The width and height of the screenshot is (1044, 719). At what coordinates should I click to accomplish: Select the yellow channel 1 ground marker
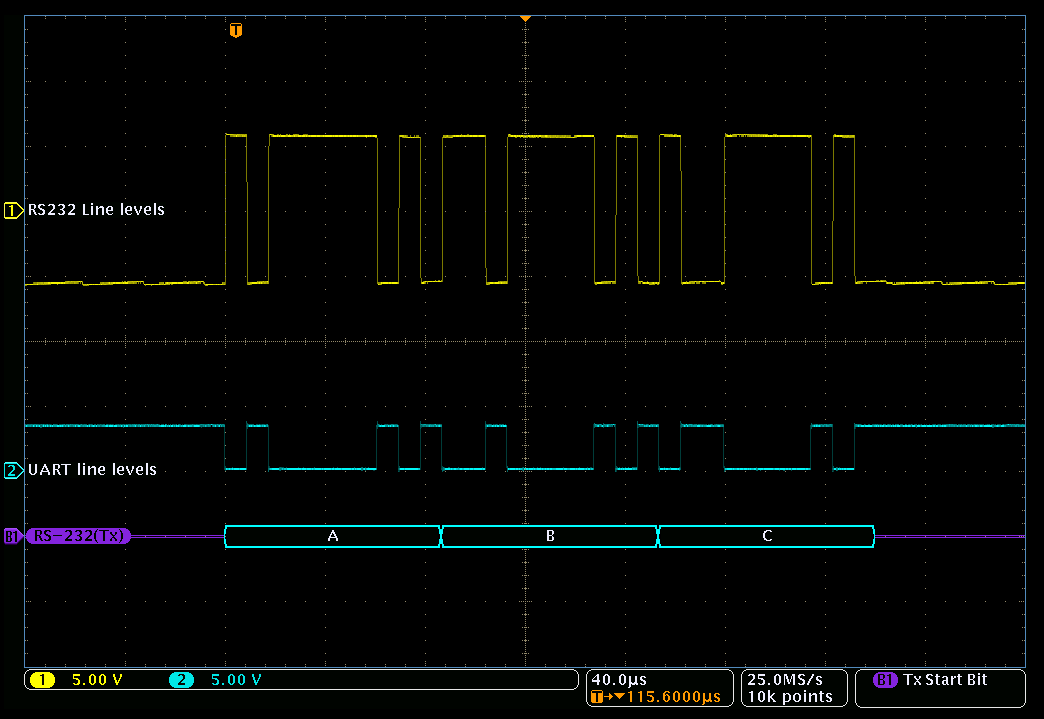click(x=13, y=210)
